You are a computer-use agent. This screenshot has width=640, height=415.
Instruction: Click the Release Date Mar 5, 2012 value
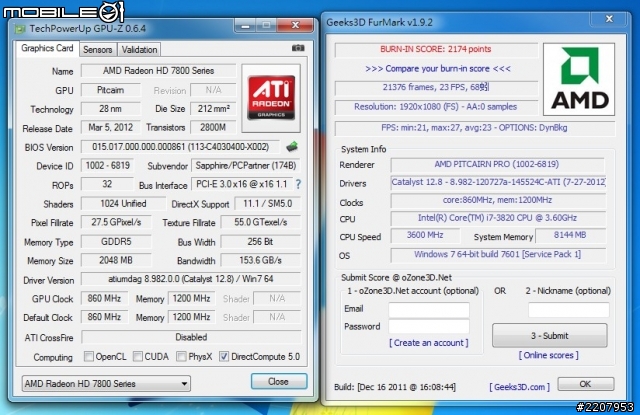pos(111,127)
